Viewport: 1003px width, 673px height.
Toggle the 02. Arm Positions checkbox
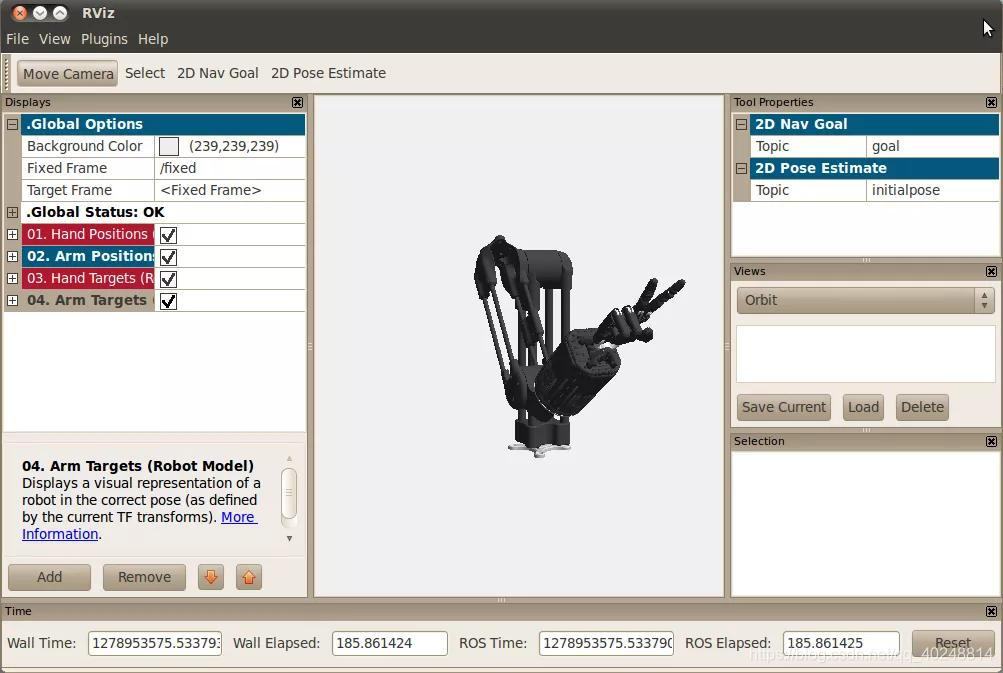click(168, 257)
